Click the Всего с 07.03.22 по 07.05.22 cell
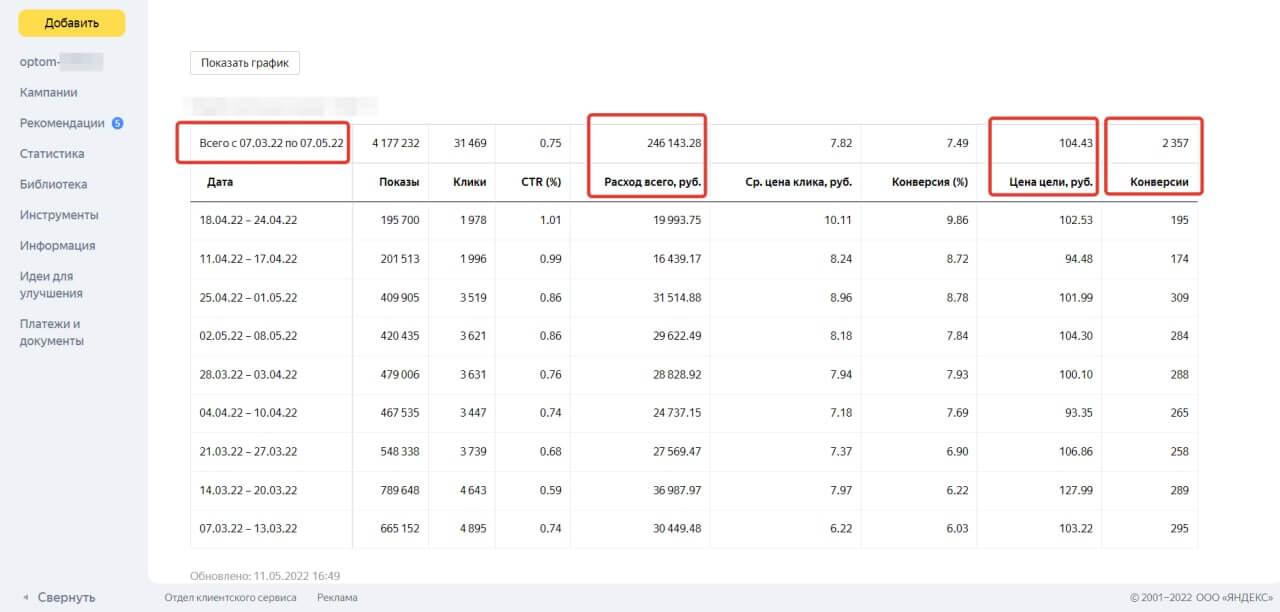Viewport: 1280px width, 612px height. point(271,143)
